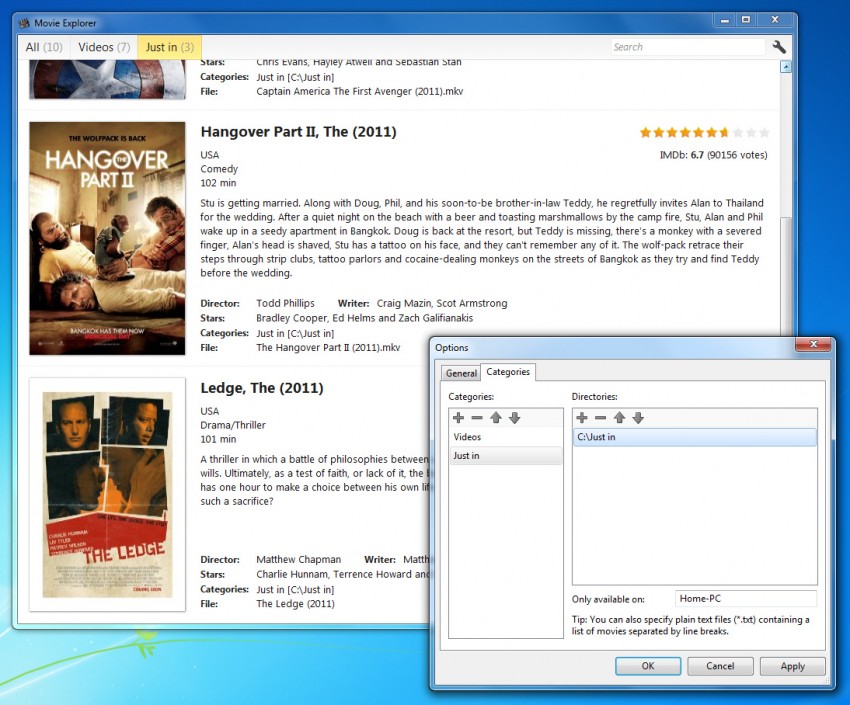Move category up with arrow icon

[x=495, y=417]
